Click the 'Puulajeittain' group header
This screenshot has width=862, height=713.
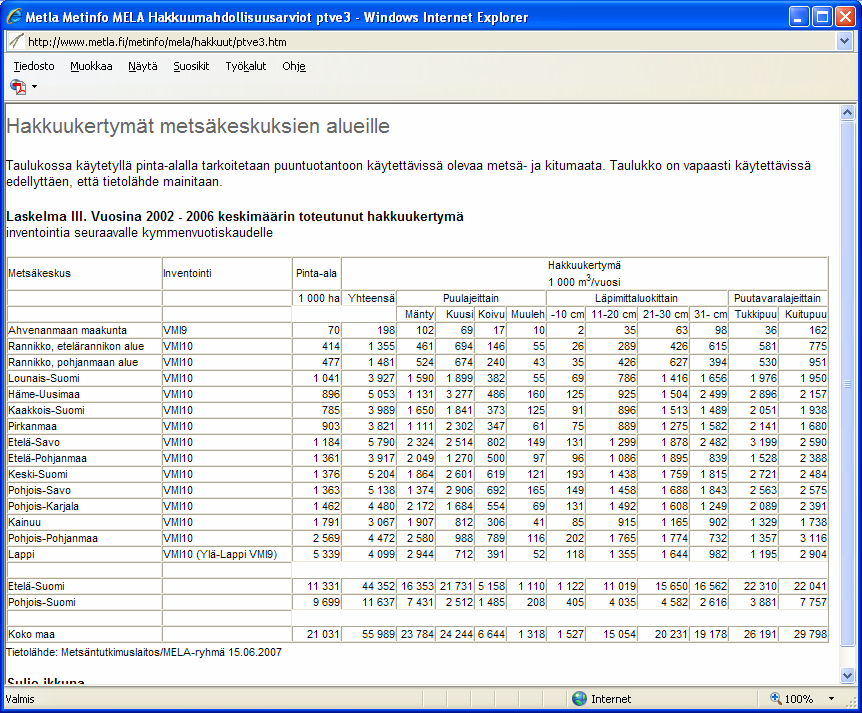[471, 298]
